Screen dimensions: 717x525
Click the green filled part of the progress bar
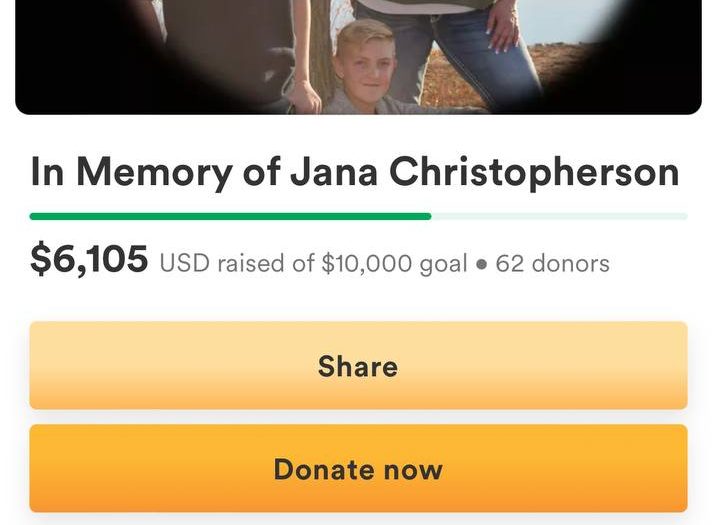coord(230,216)
